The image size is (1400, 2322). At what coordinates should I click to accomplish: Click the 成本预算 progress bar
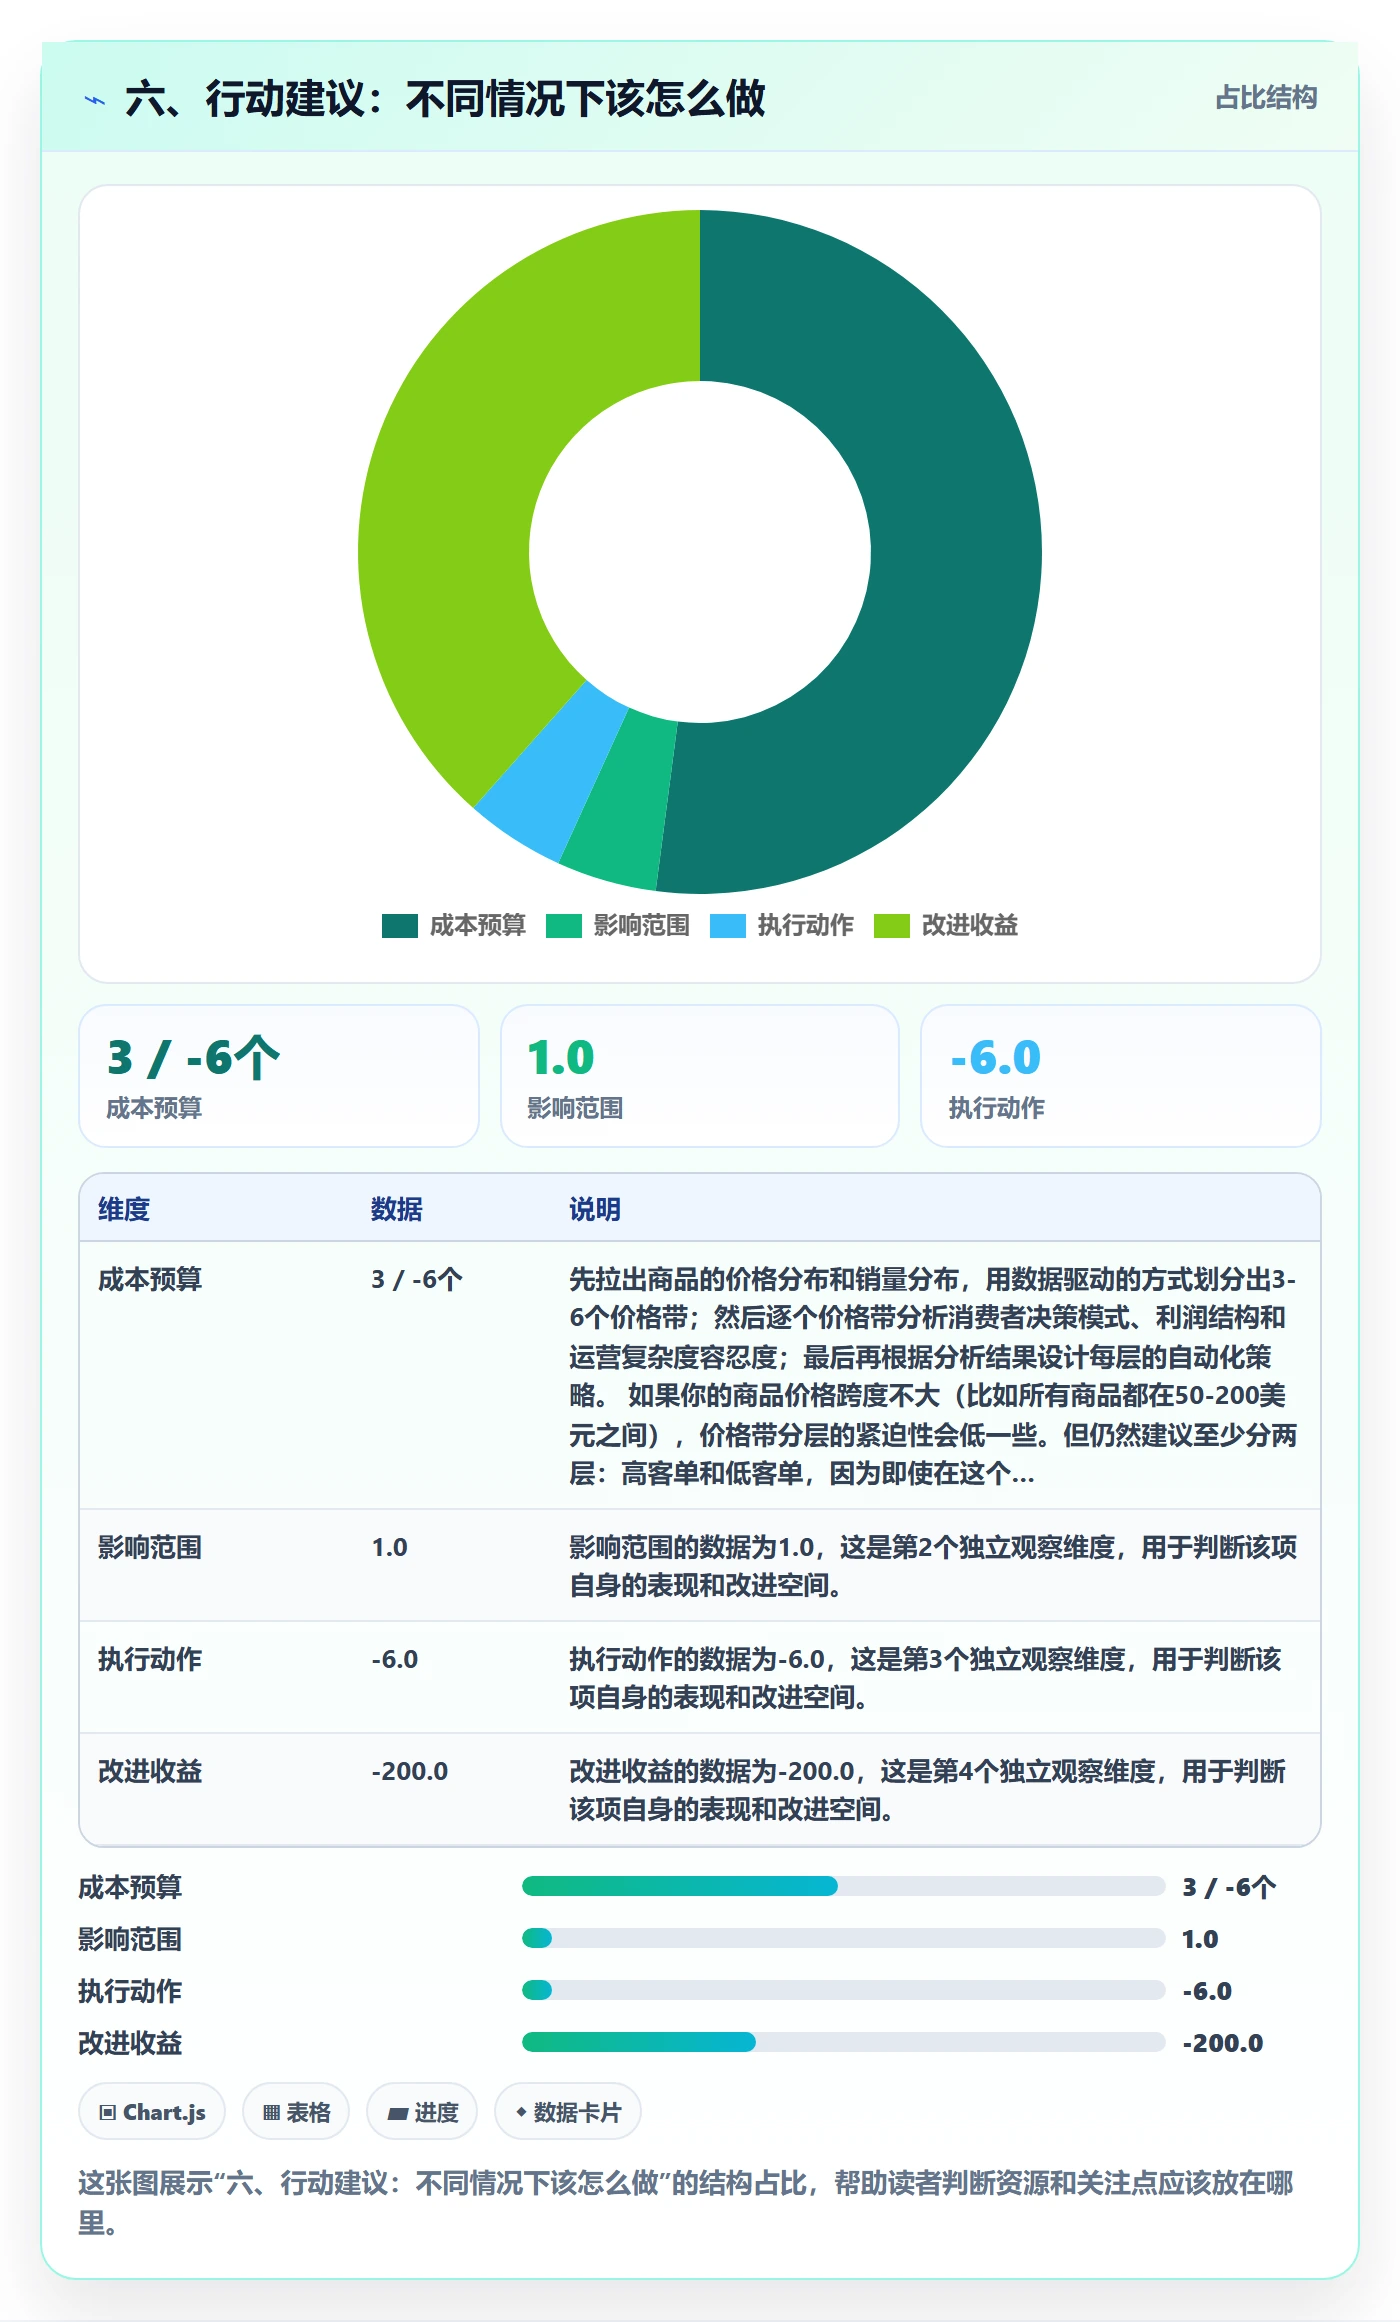(844, 1886)
